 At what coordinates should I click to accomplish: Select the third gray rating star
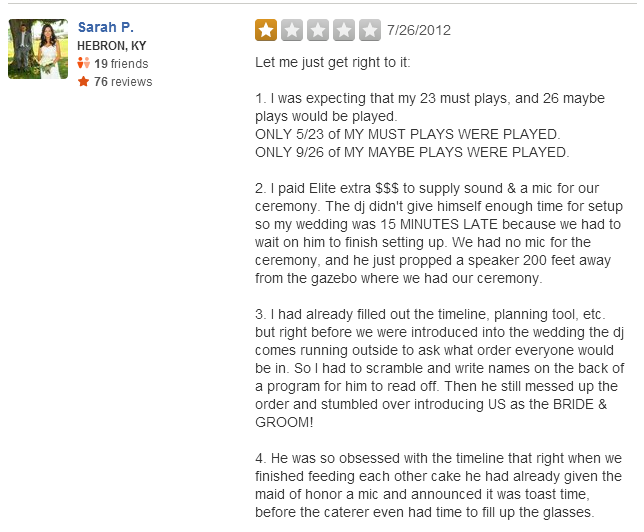(x=318, y=30)
